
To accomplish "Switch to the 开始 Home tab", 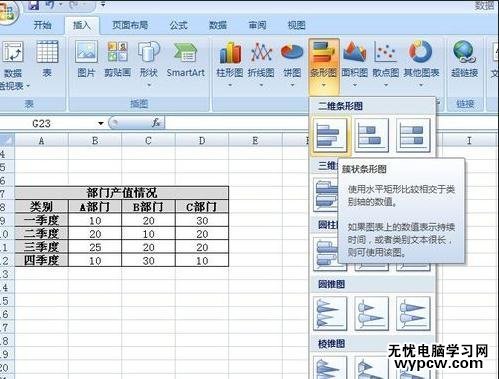I will (42, 25).
